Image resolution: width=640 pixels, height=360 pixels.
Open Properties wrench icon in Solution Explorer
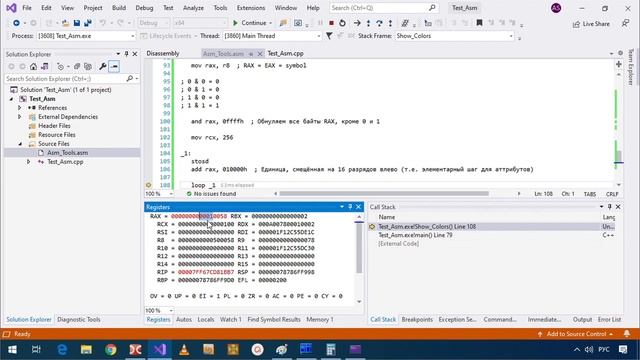102,67
